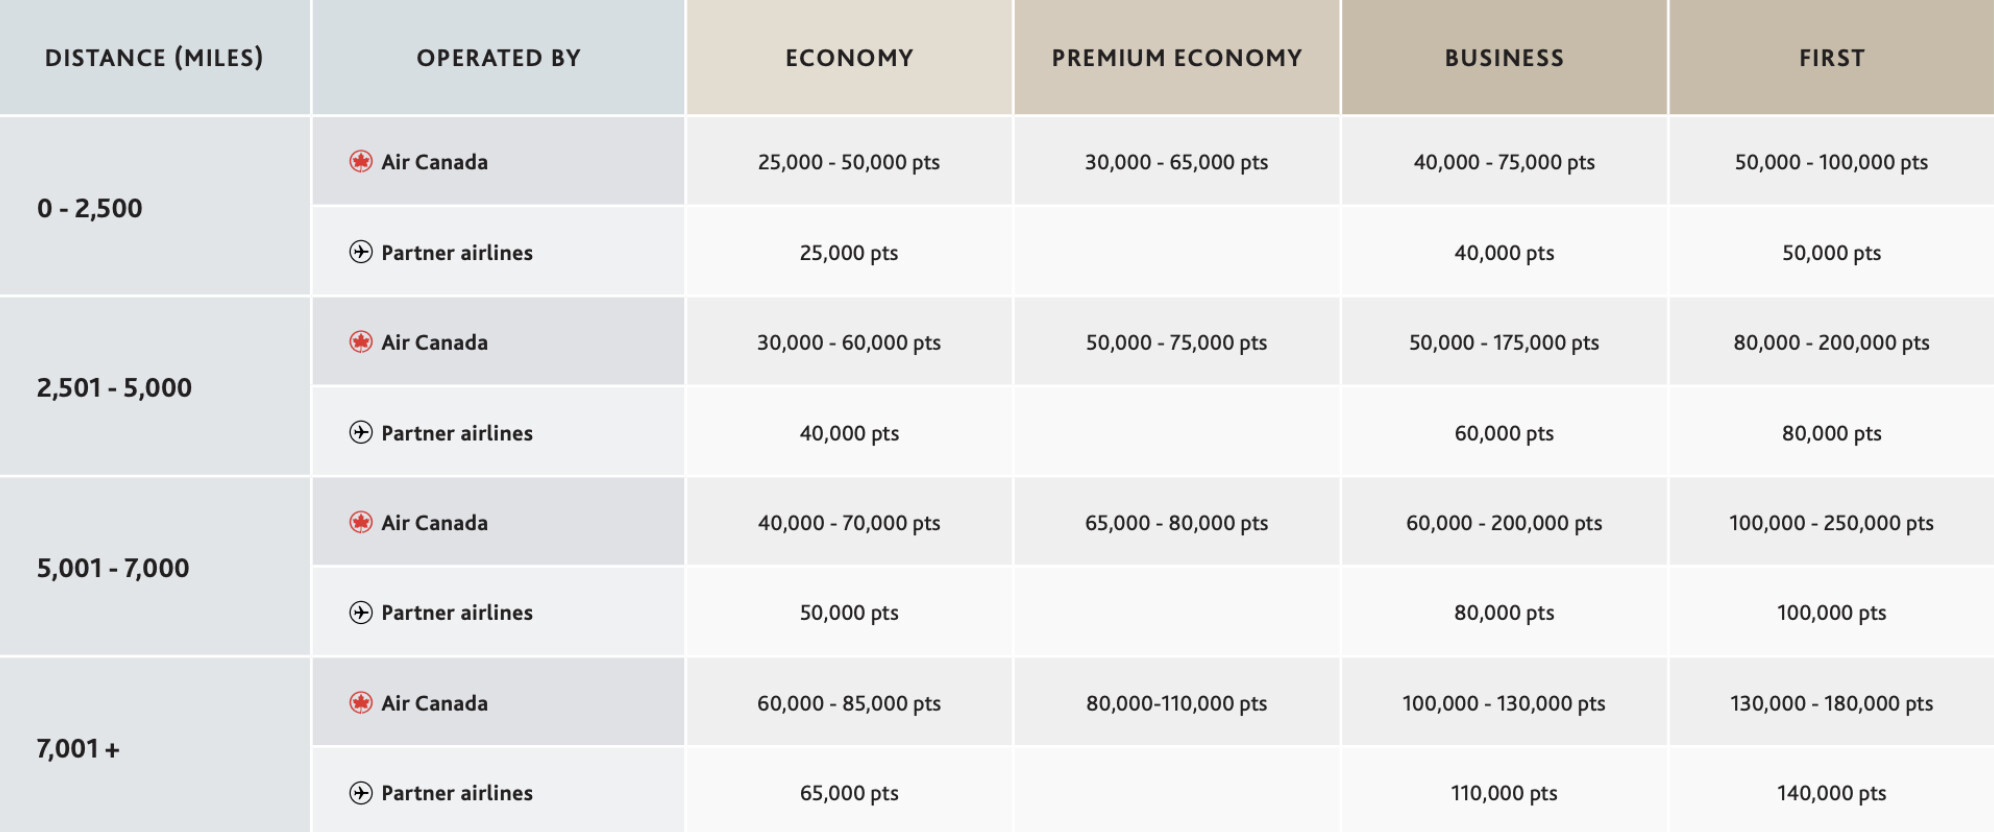This screenshot has height=832, width=1994.
Task: Click Air Canada maple leaf icon in 0 - 2,500 row
Action: (361, 161)
